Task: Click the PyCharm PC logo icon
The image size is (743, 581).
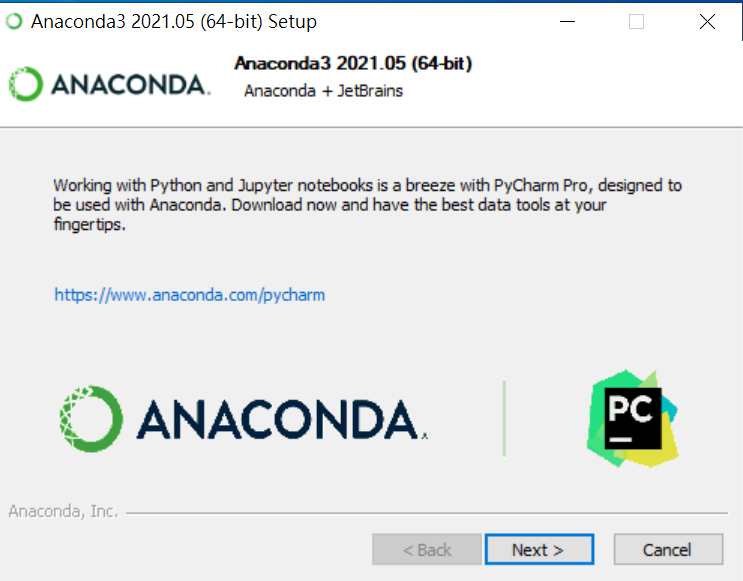Action: tap(632, 418)
